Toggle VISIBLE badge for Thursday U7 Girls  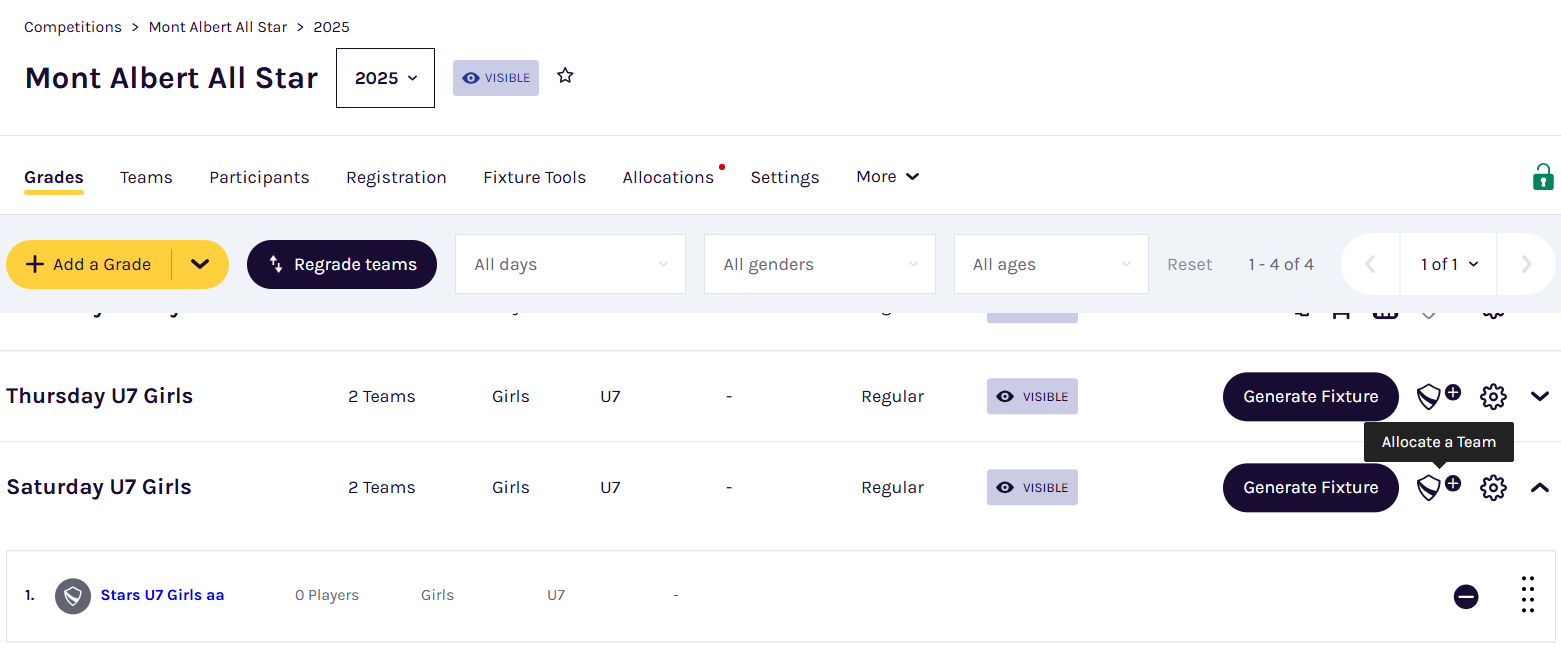pos(1032,396)
